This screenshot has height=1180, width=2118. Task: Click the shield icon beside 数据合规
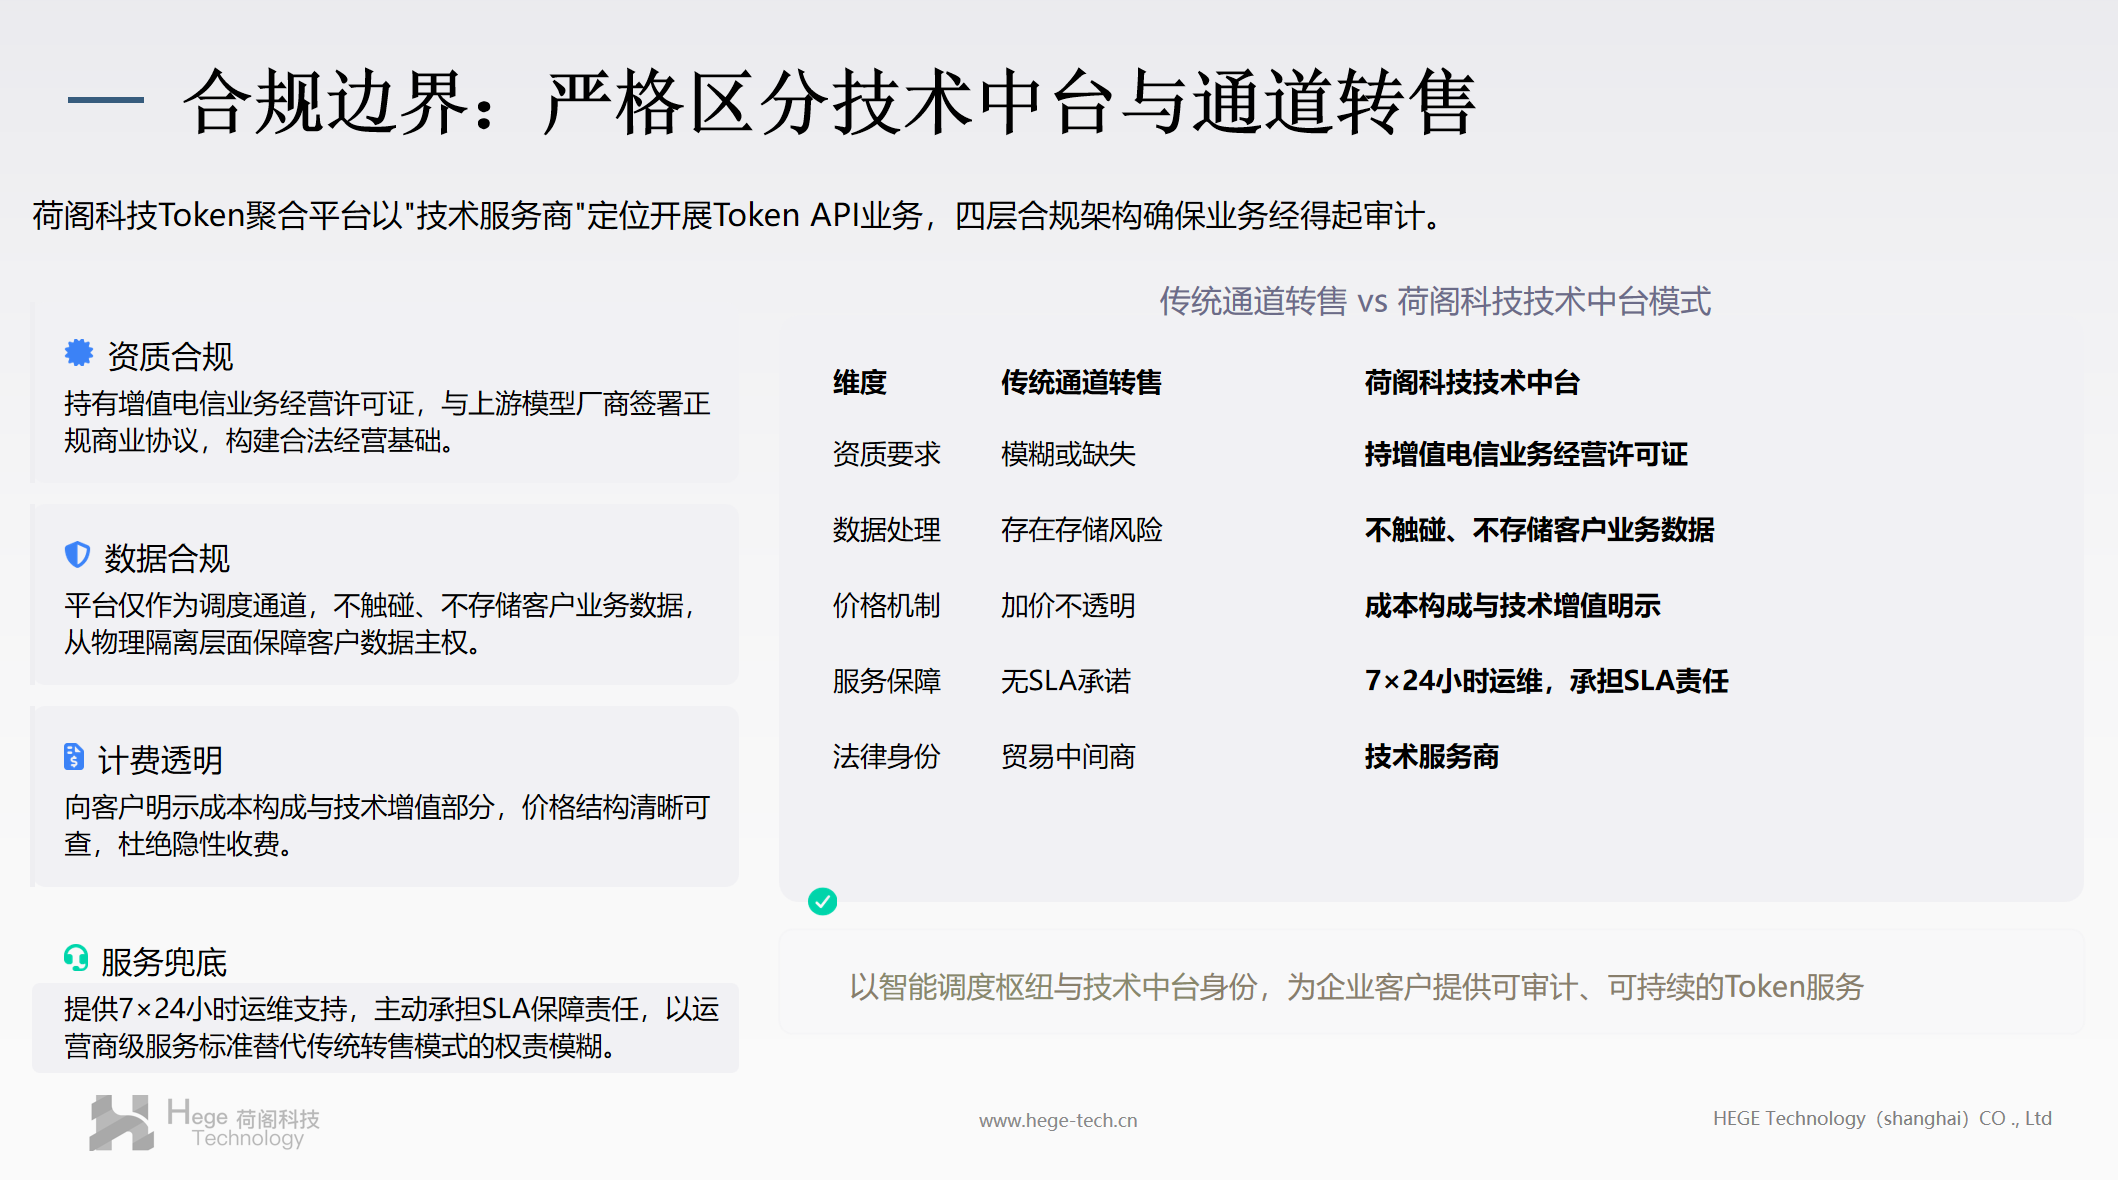[77, 555]
